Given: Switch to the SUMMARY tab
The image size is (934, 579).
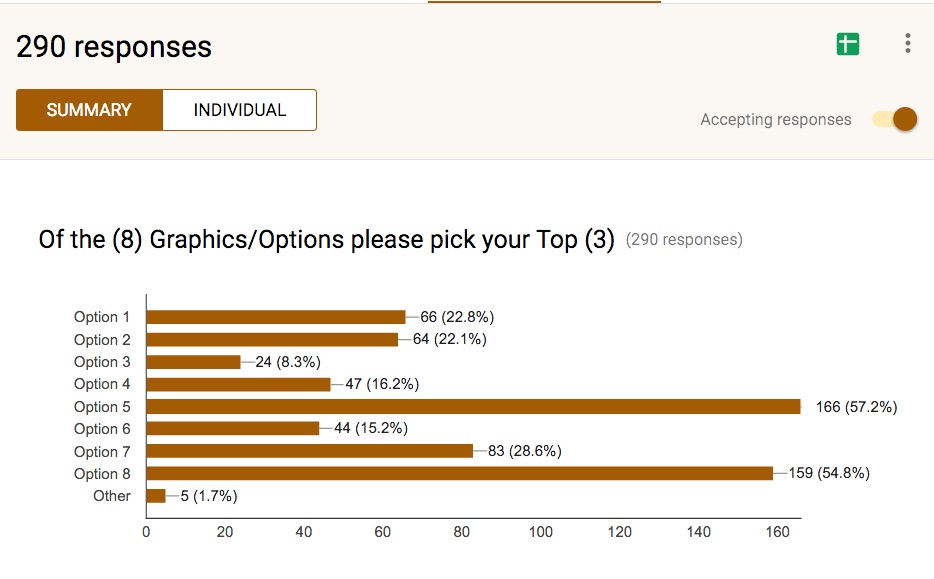Looking at the screenshot, I should [x=89, y=110].
